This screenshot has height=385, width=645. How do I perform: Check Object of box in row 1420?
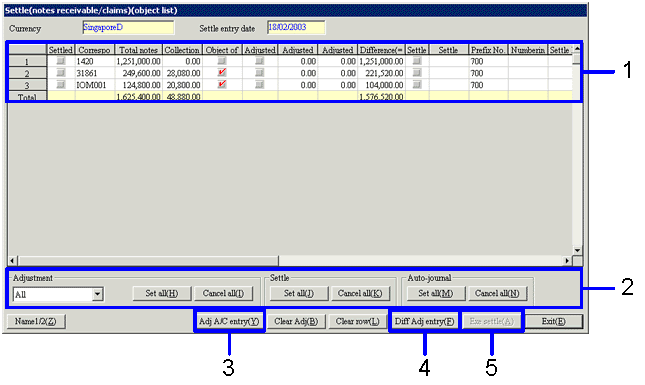pyautogui.click(x=222, y=61)
